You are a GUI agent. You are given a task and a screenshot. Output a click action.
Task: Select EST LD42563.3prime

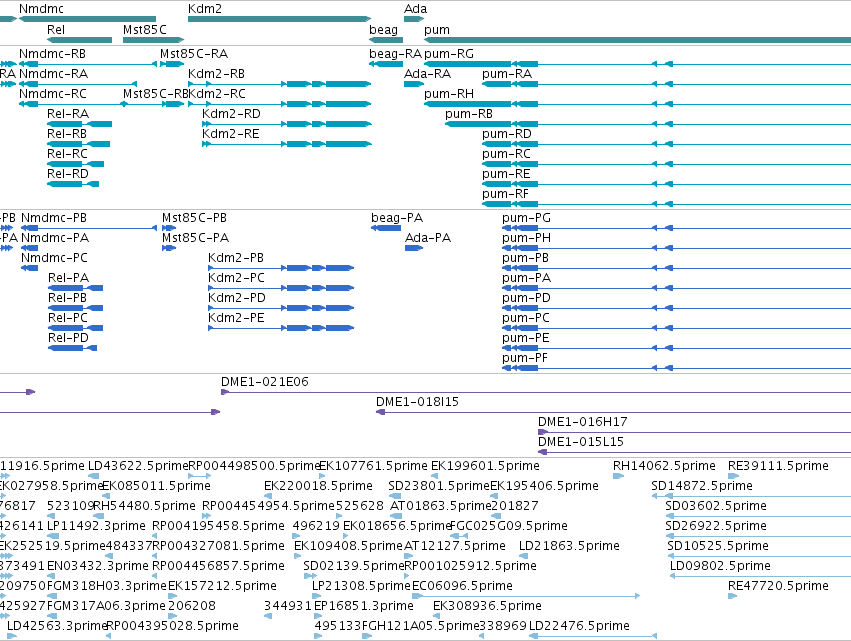pyautogui.click(x=12, y=636)
